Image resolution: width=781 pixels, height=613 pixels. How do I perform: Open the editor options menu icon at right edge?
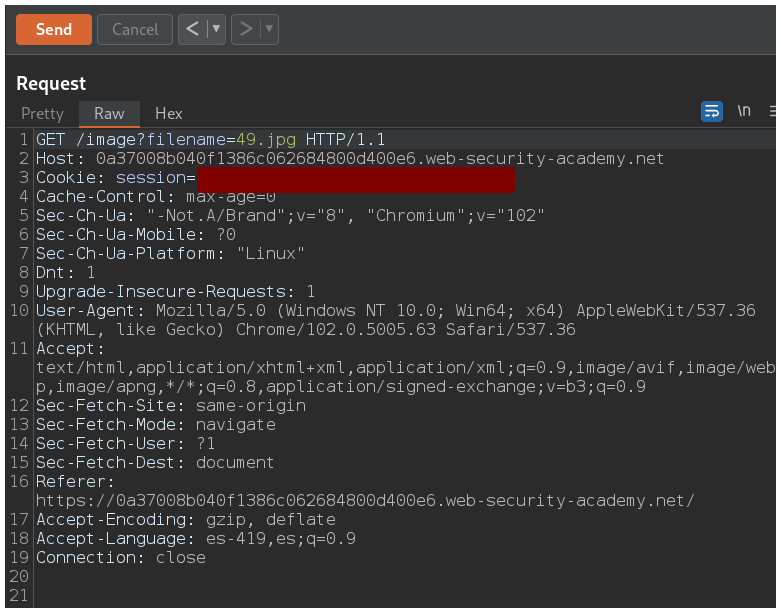click(773, 111)
